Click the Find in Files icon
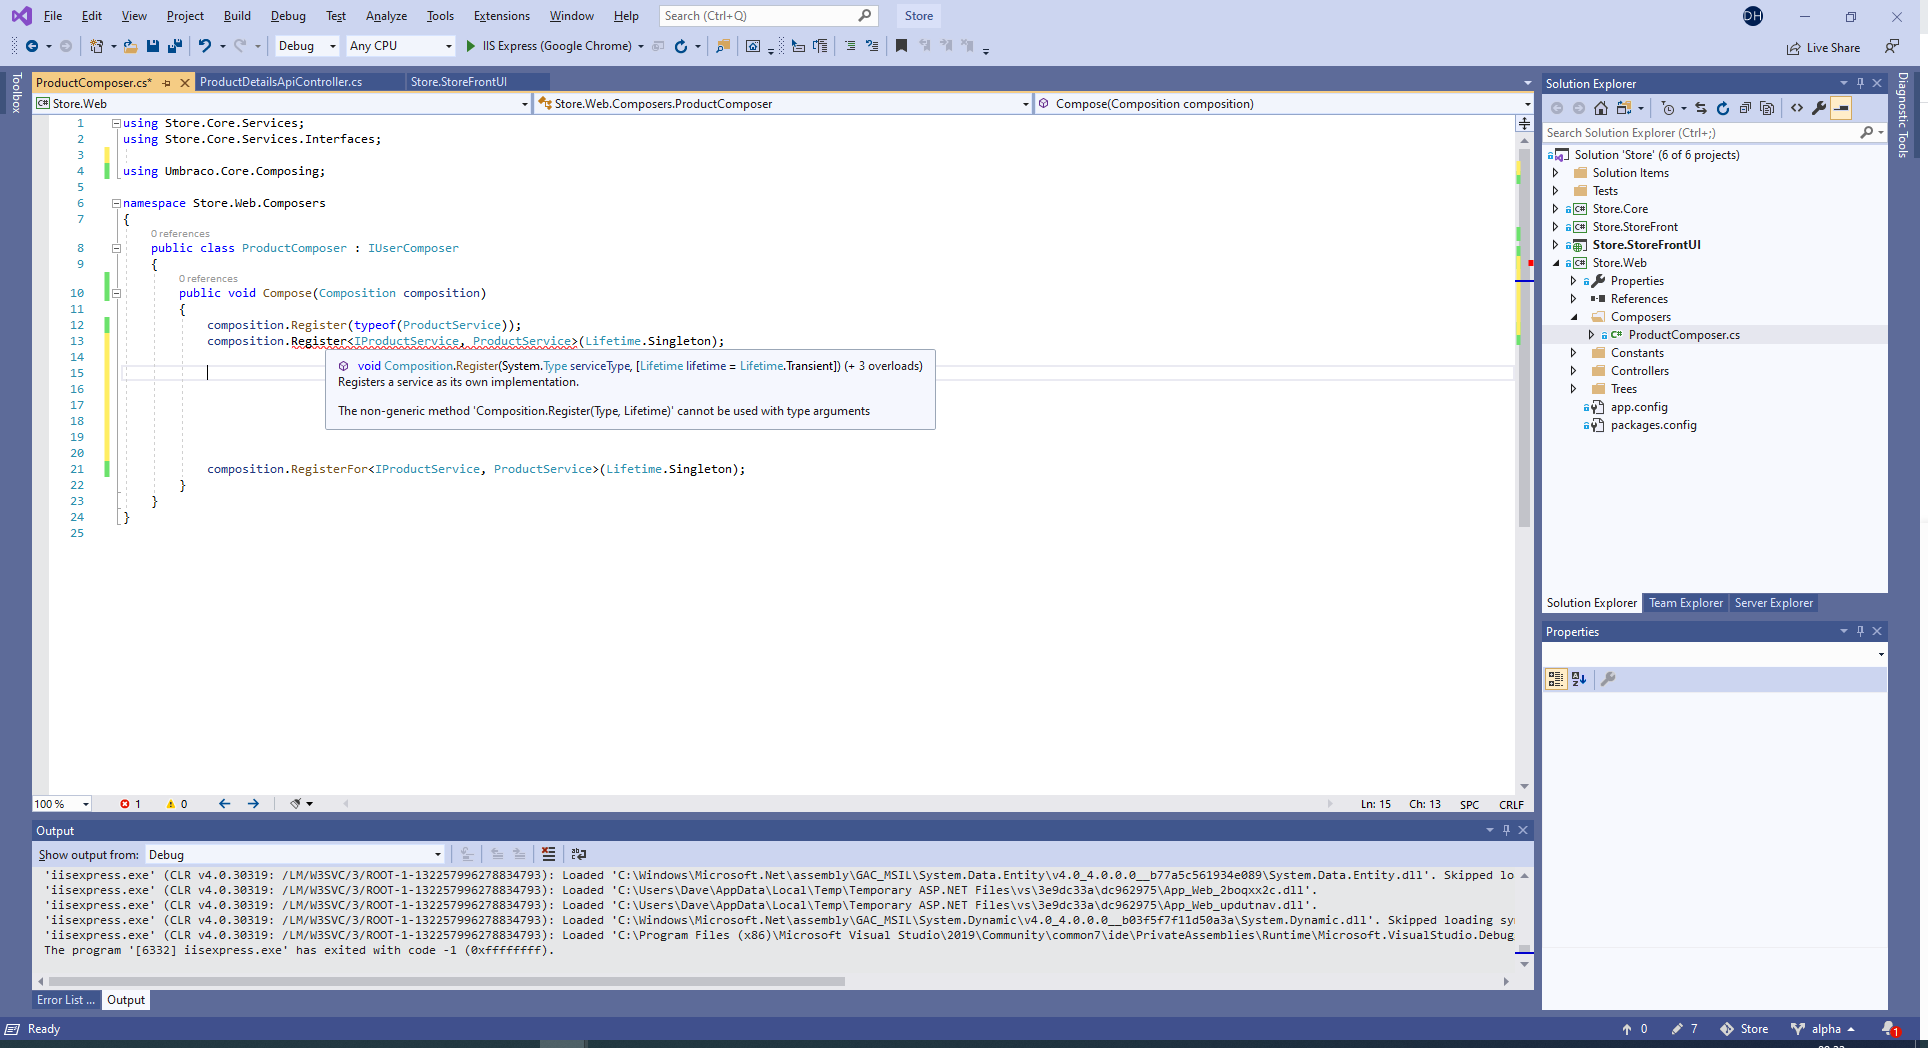 723,46
